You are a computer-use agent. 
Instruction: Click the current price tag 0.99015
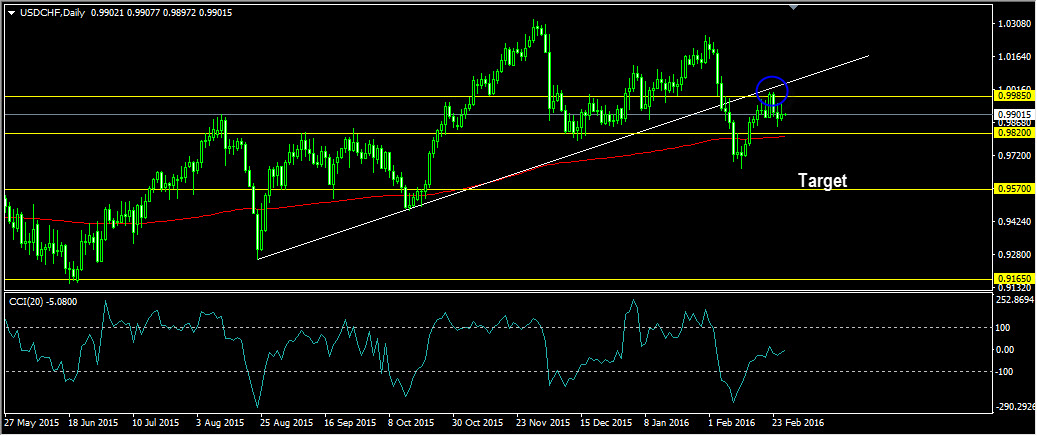pos(1015,114)
